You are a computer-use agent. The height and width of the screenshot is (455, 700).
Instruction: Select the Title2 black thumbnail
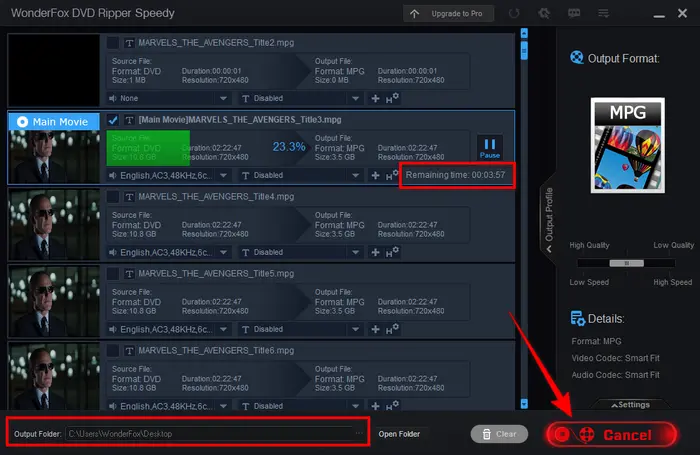54,70
